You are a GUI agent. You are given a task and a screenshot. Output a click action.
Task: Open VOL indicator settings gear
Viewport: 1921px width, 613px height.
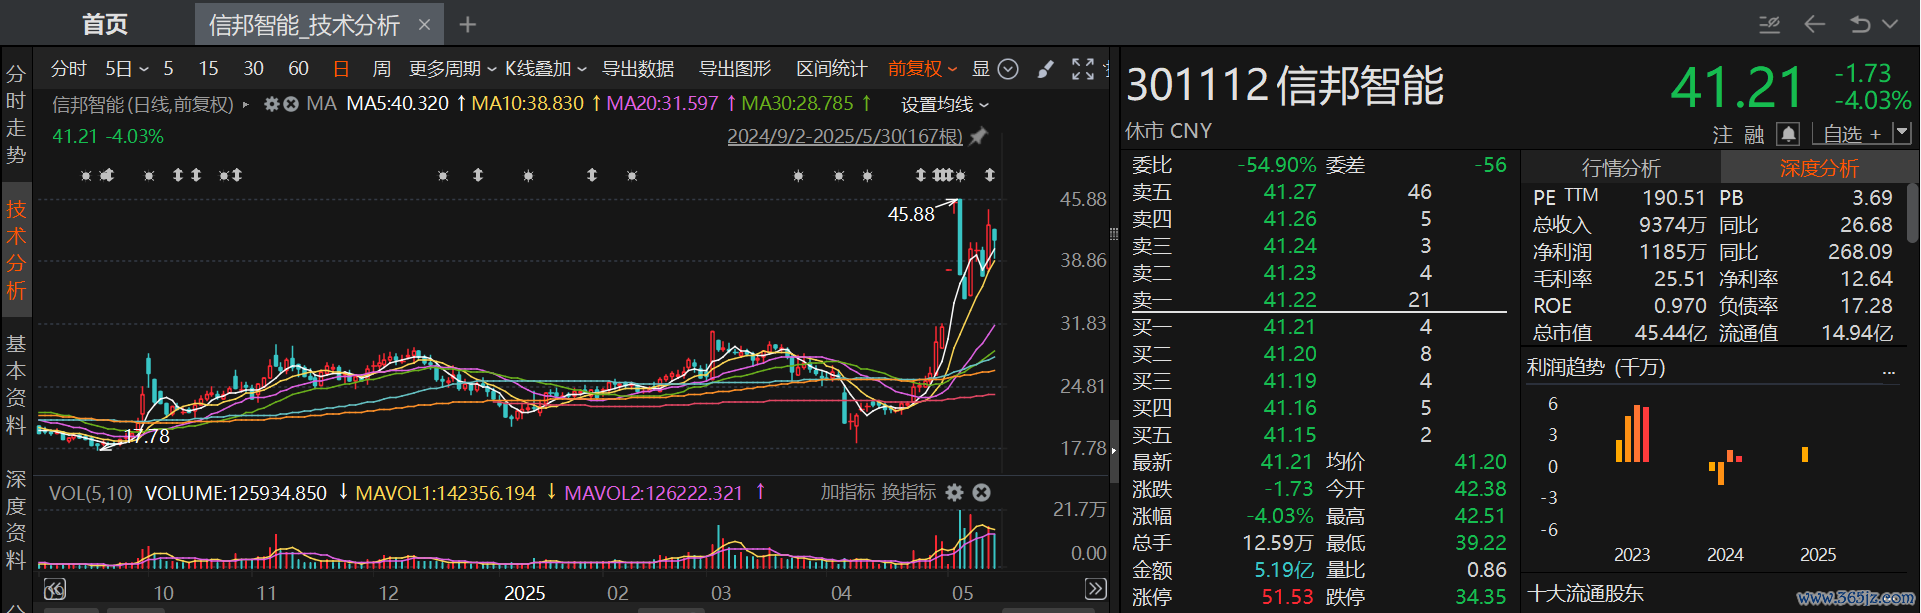pos(955,492)
